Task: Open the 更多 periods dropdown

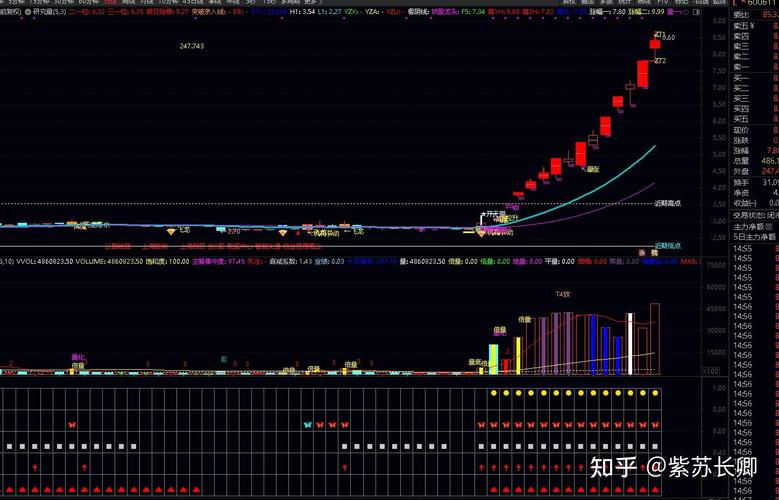Action: [x=311, y=2]
